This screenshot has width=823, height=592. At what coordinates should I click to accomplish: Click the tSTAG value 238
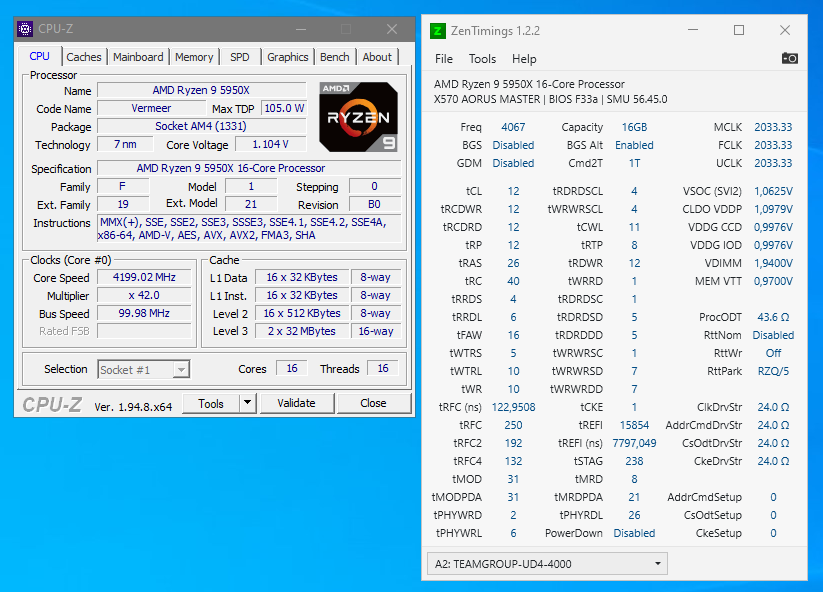(634, 461)
